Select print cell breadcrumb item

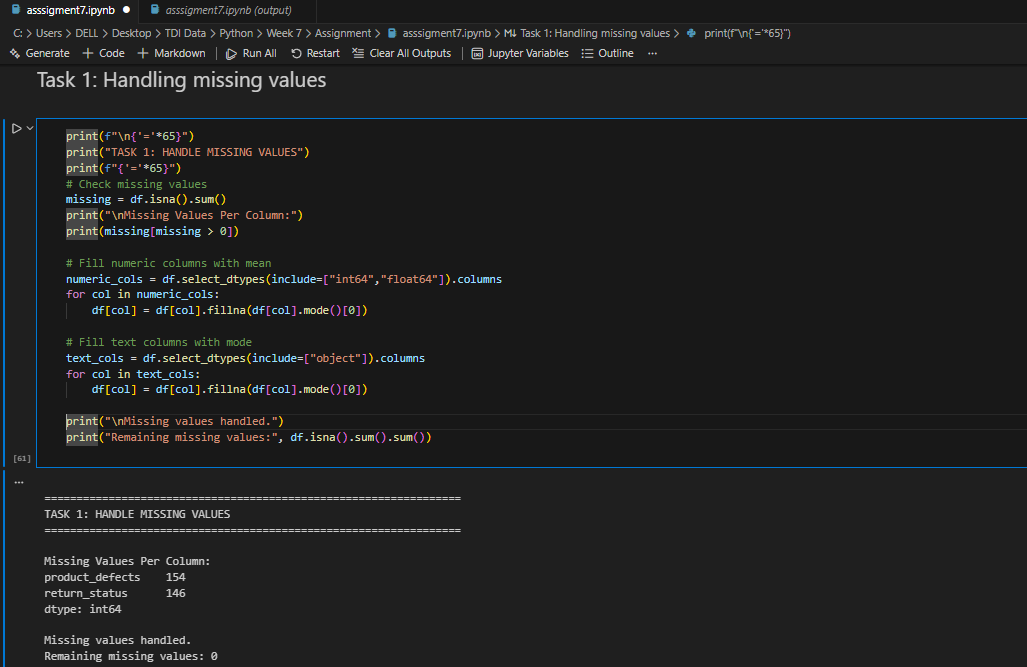tap(739, 33)
